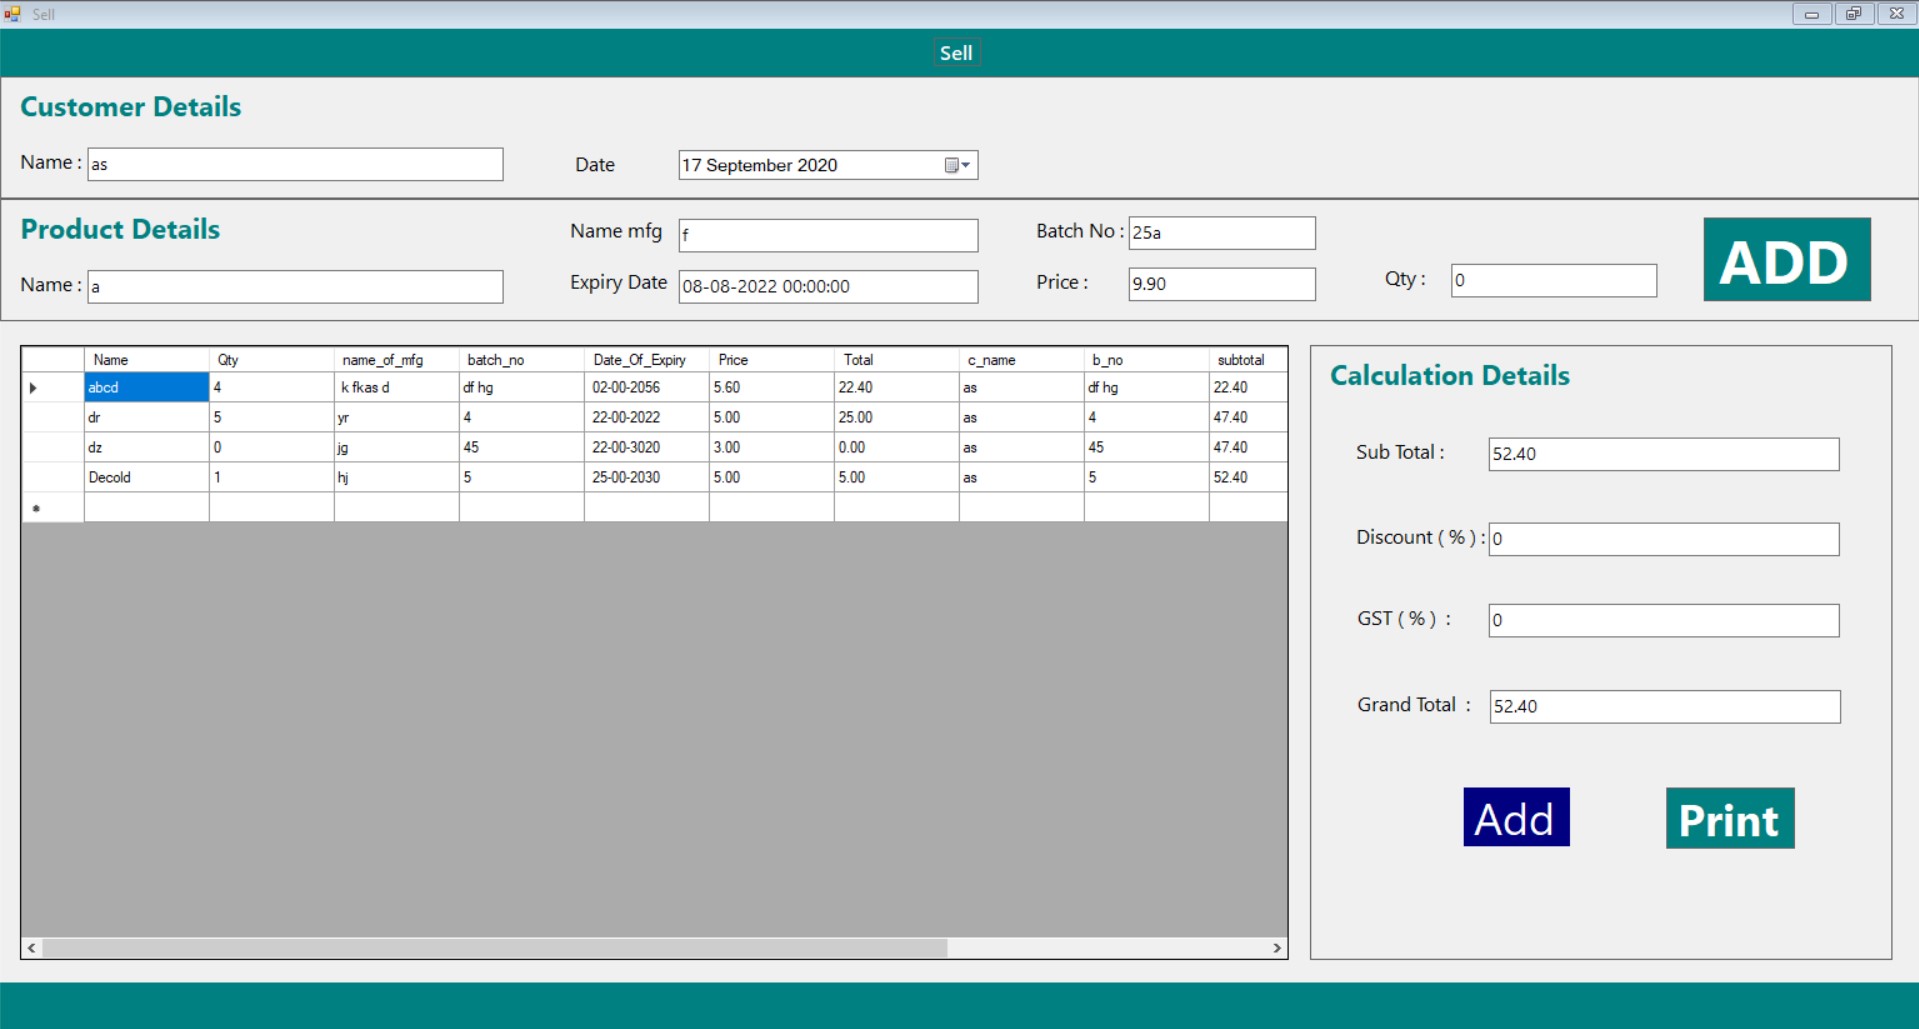Image resolution: width=1919 pixels, height=1029 pixels.
Task: Click the grid's scroll left arrow
Action: pos(32,948)
